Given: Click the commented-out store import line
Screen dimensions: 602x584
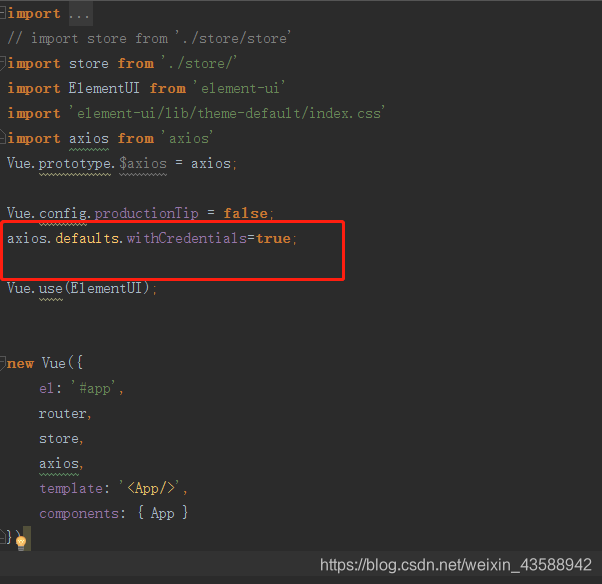Looking at the screenshot, I should point(149,39).
